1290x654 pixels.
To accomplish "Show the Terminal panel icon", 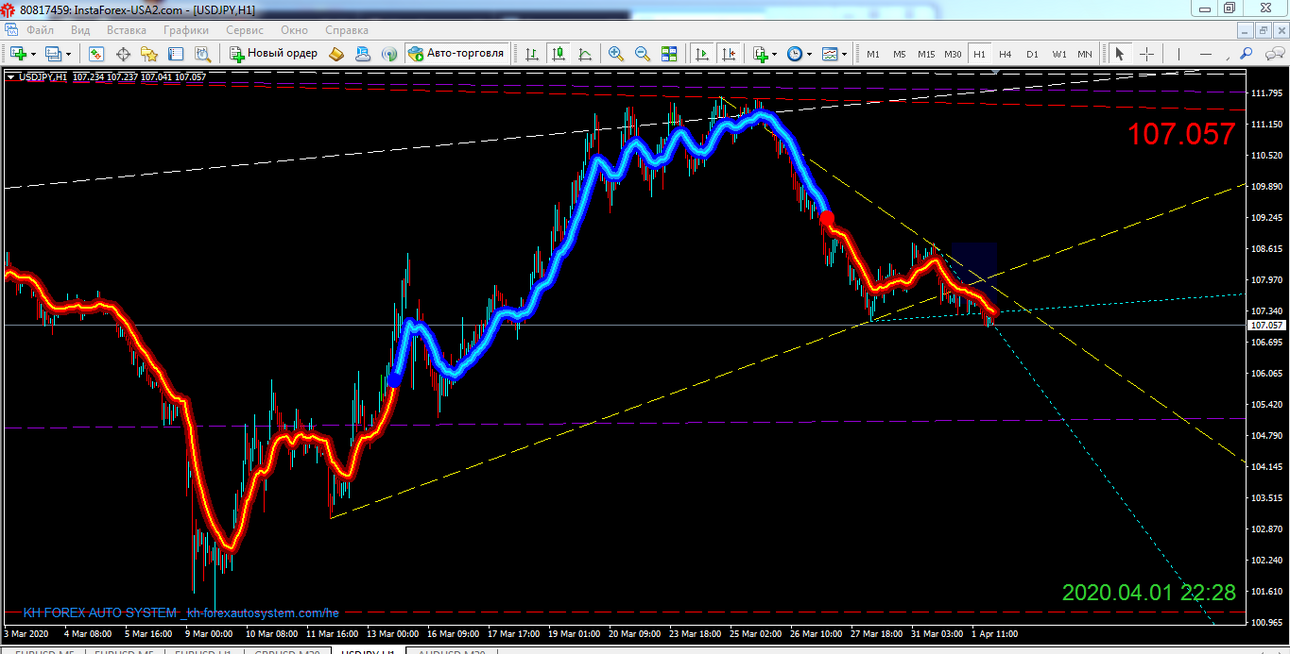I will pos(175,53).
